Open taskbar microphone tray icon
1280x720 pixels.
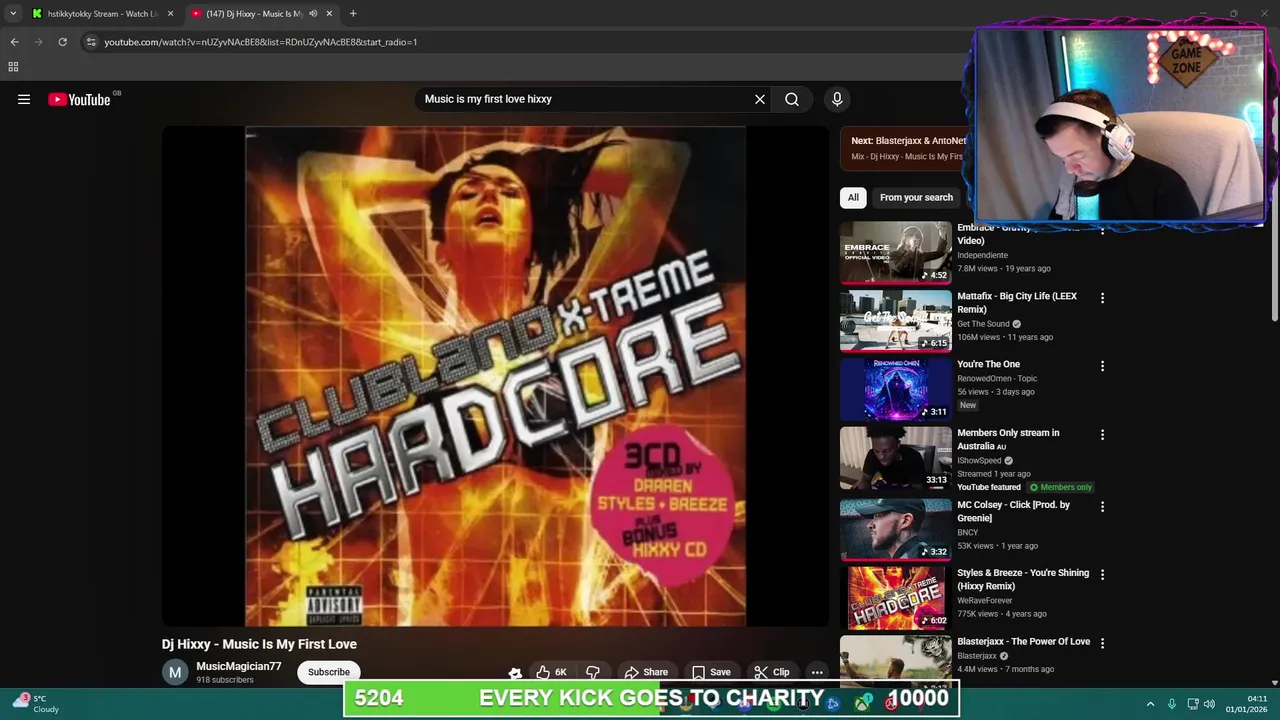(x=1171, y=704)
